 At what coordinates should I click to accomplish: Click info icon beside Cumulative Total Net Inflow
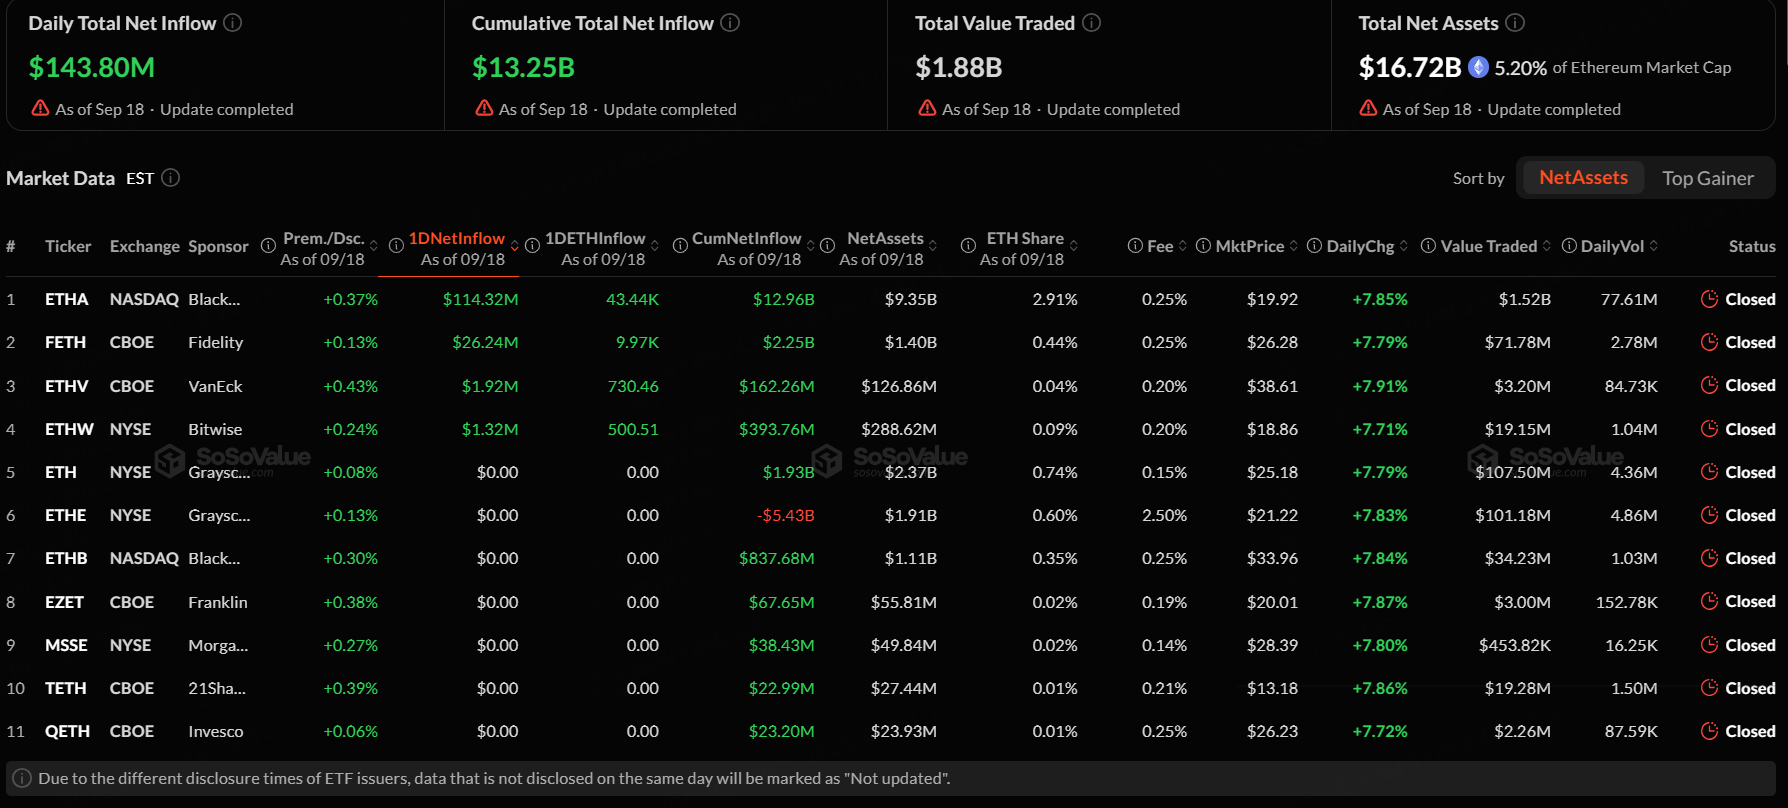pyautogui.click(x=730, y=22)
